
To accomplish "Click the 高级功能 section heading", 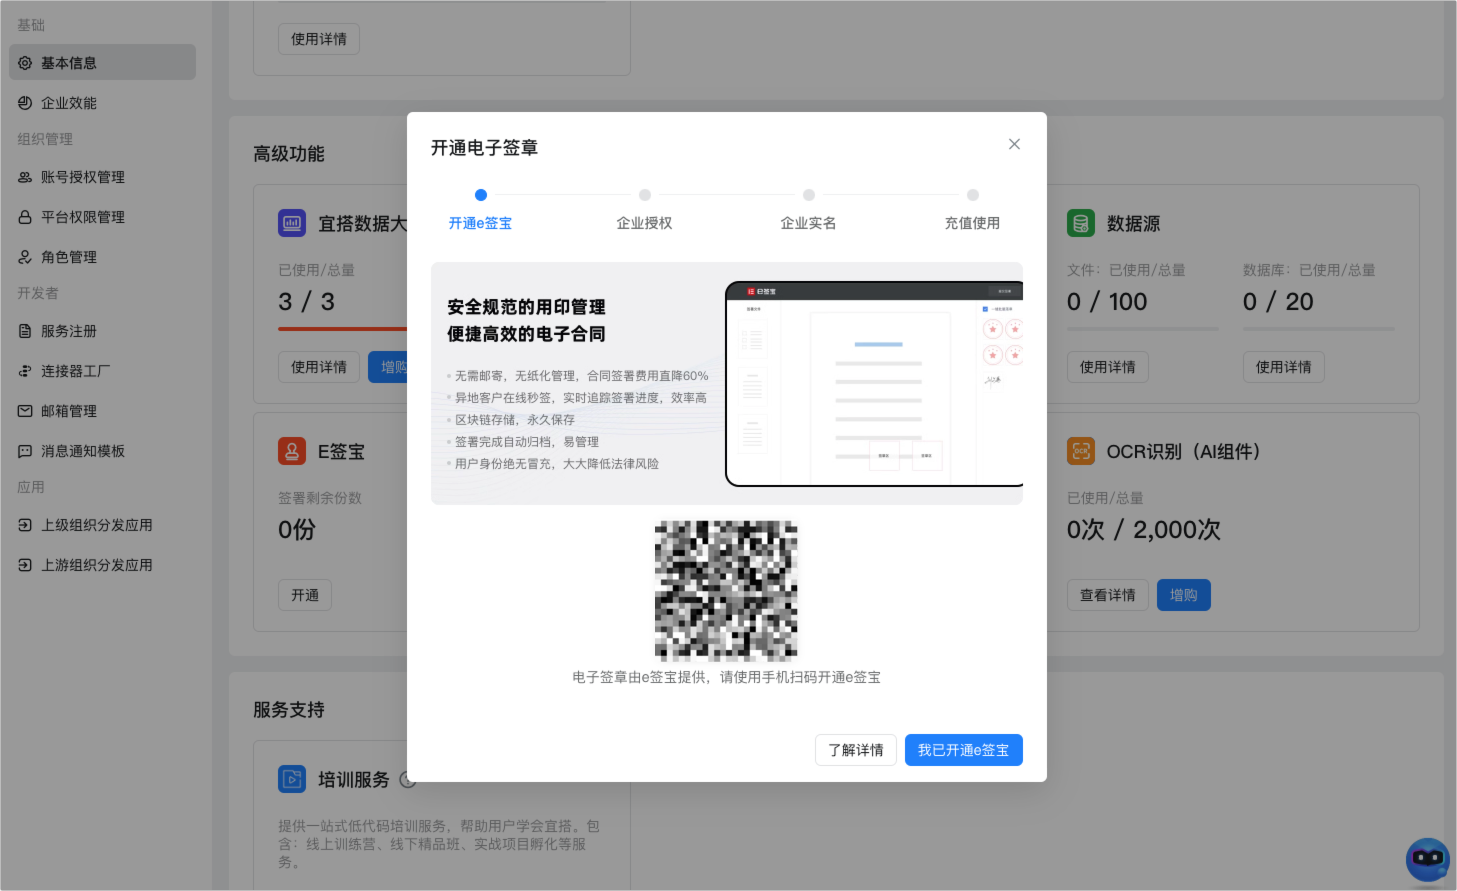I will point(289,154).
